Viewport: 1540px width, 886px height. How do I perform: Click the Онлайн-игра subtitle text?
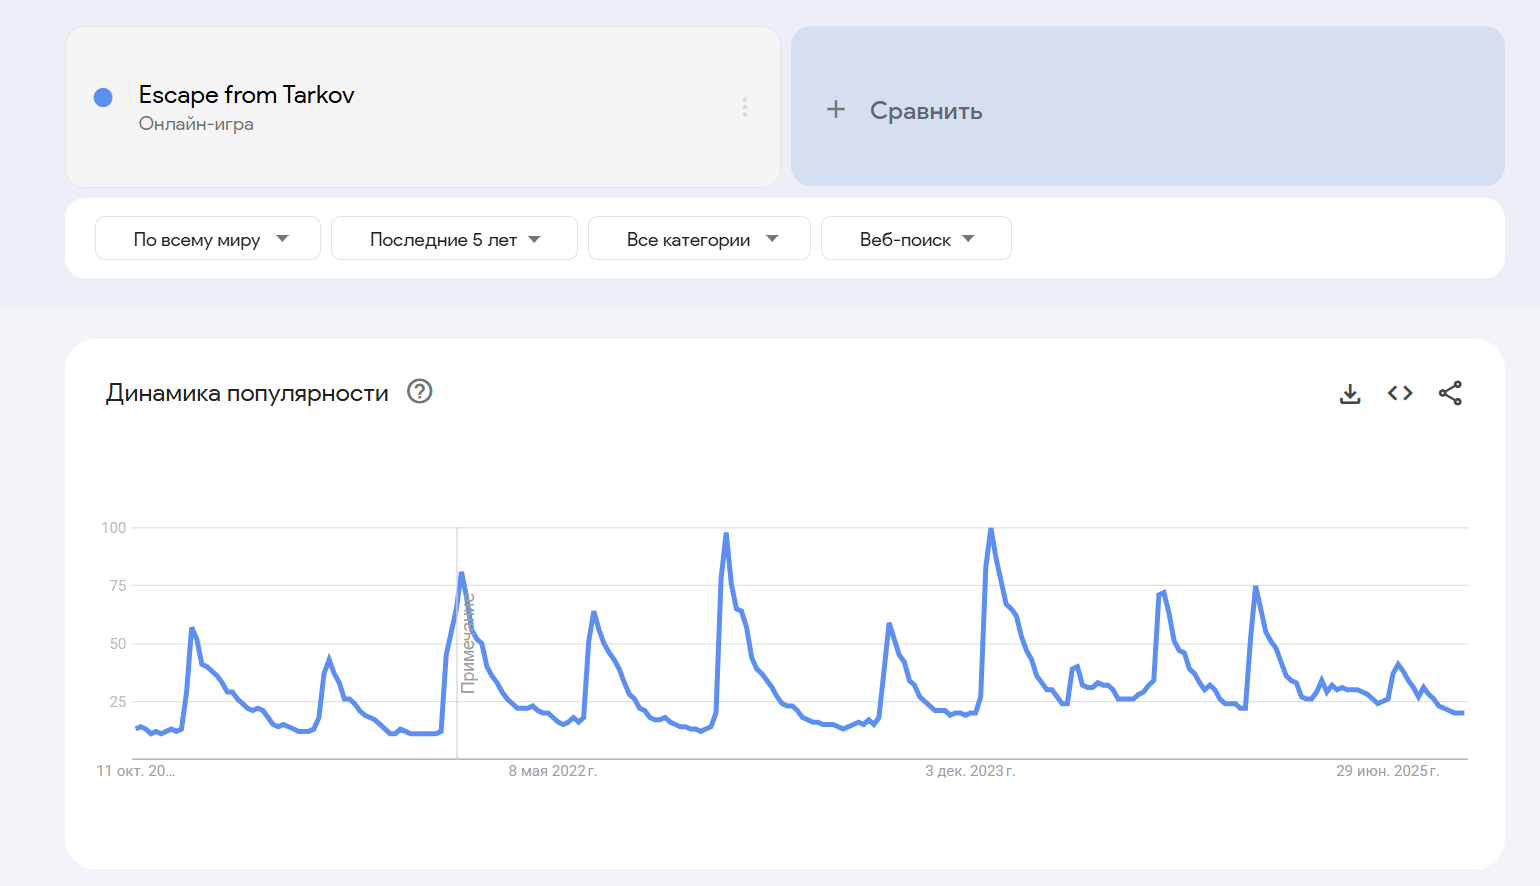(x=196, y=124)
